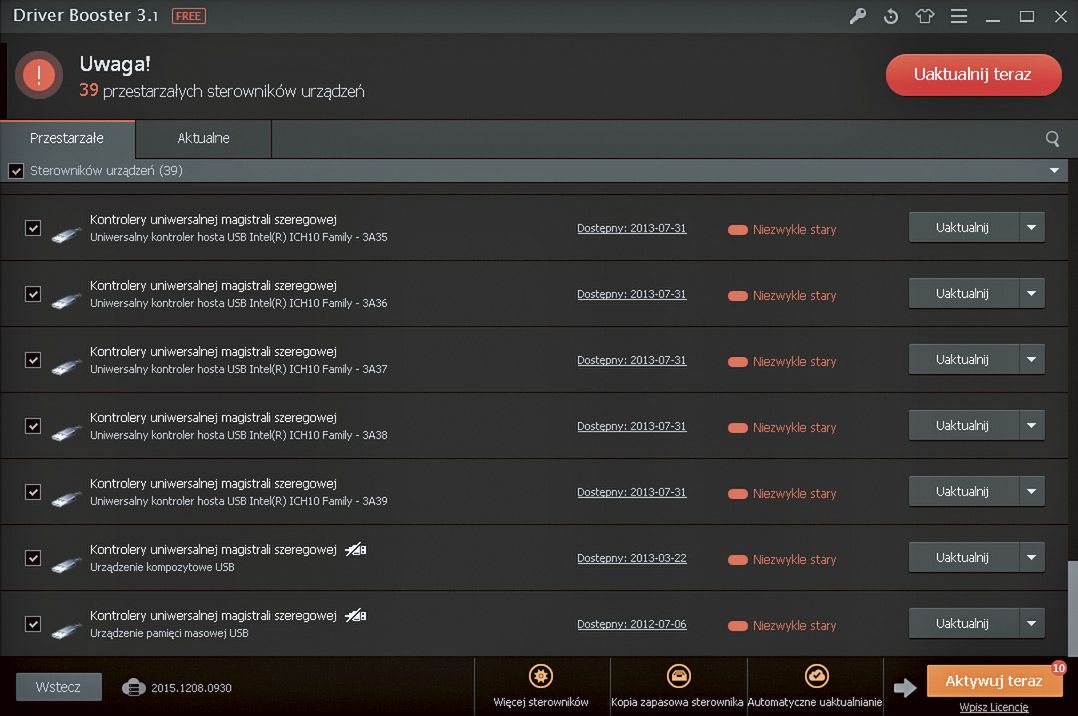Open the hamburger menu icon
The image size is (1078, 716).
[959, 16]
